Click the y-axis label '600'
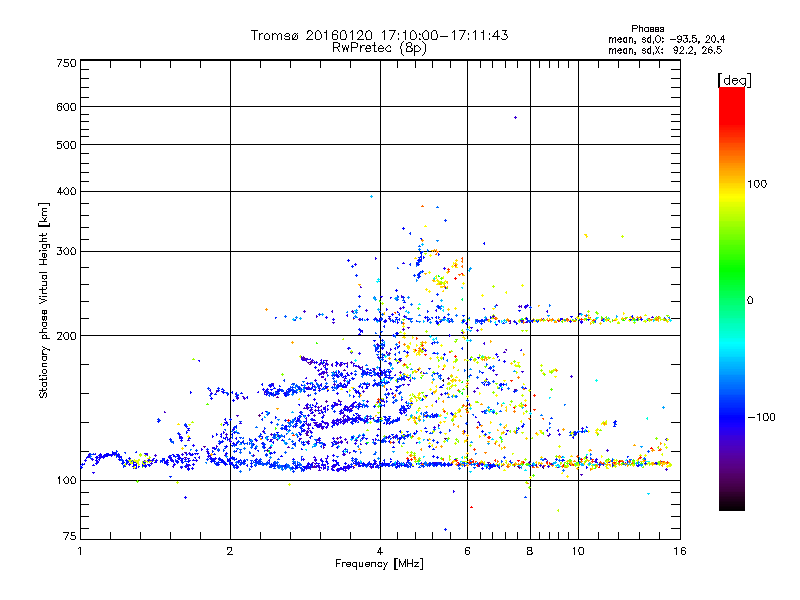800x600 pixels. click(66, 107)
